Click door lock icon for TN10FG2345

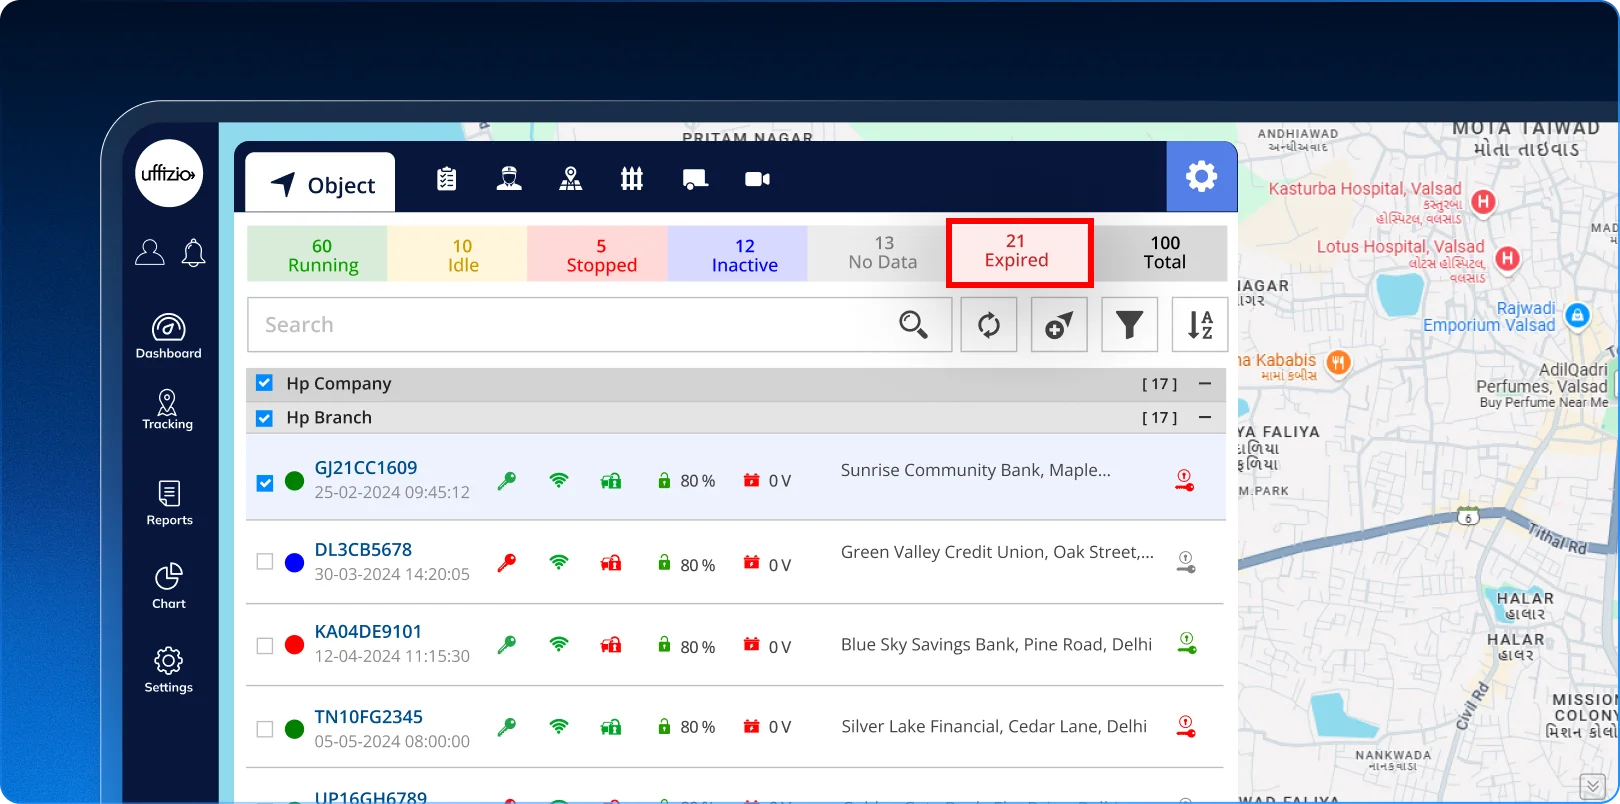pyautogui.click(x=611, y=727)
